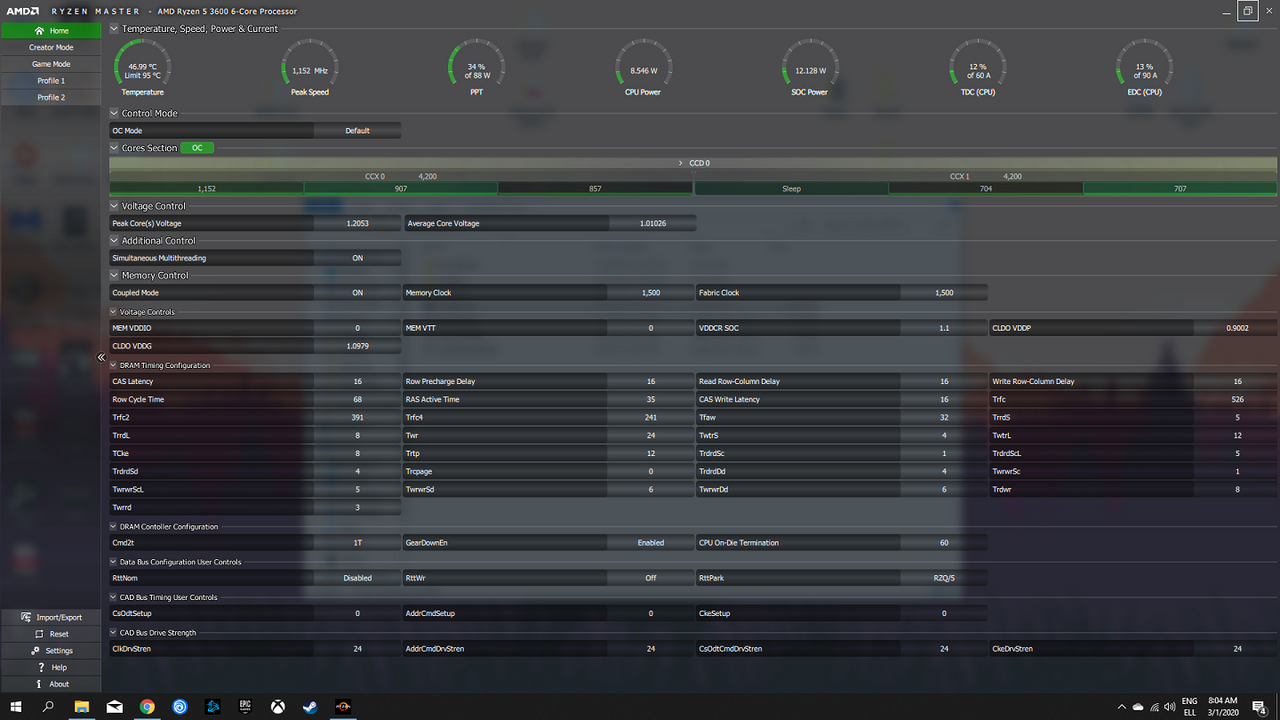Switch to Game Mode
This screenshot has width=1280, height=720.
click(51, 64)
